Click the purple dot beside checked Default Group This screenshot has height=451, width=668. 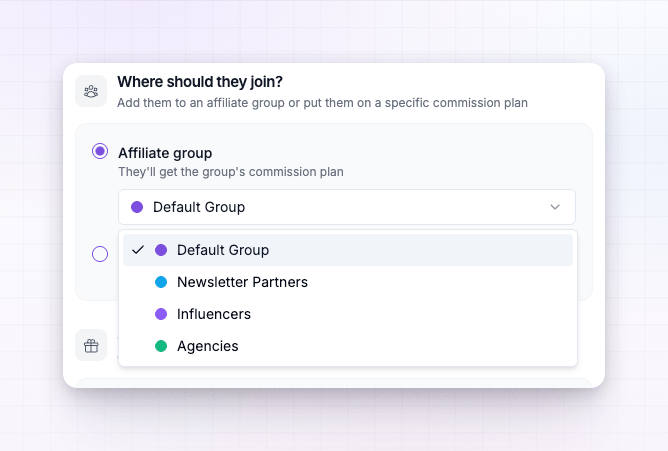click(161, 250)
